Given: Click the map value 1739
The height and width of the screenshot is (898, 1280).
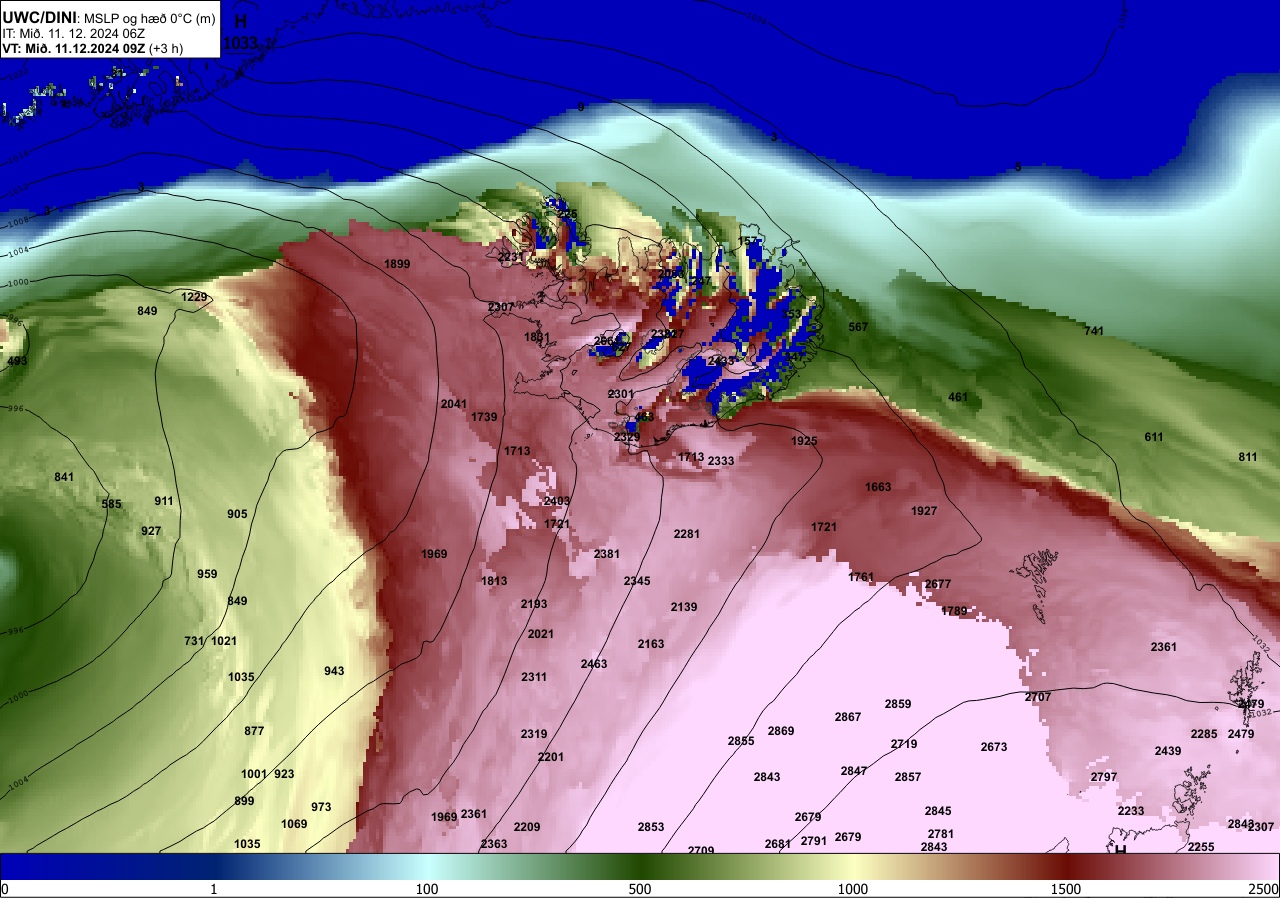Looking at the screenshot, I should (x=484, y=417).
